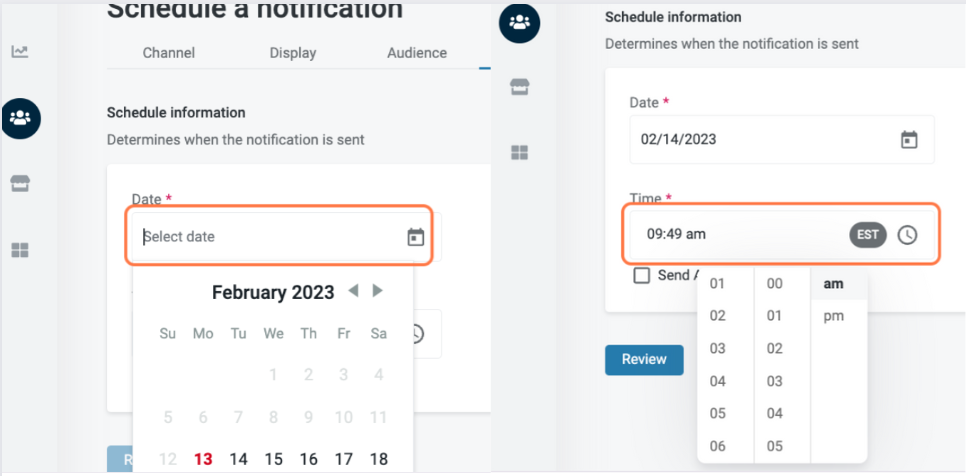This screenshot has width=966, height=476.
Task: Toggle the Send checkbox below time field
Action: 642,275
